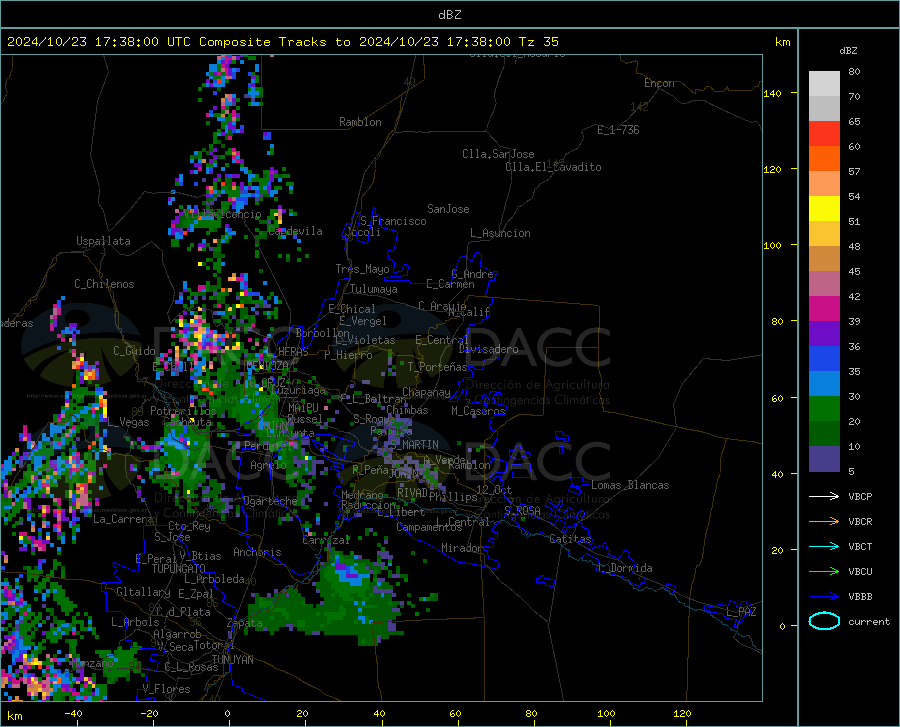Click the Carrizal place label
The image size is (900, 727).
click(x=326, y=541)
